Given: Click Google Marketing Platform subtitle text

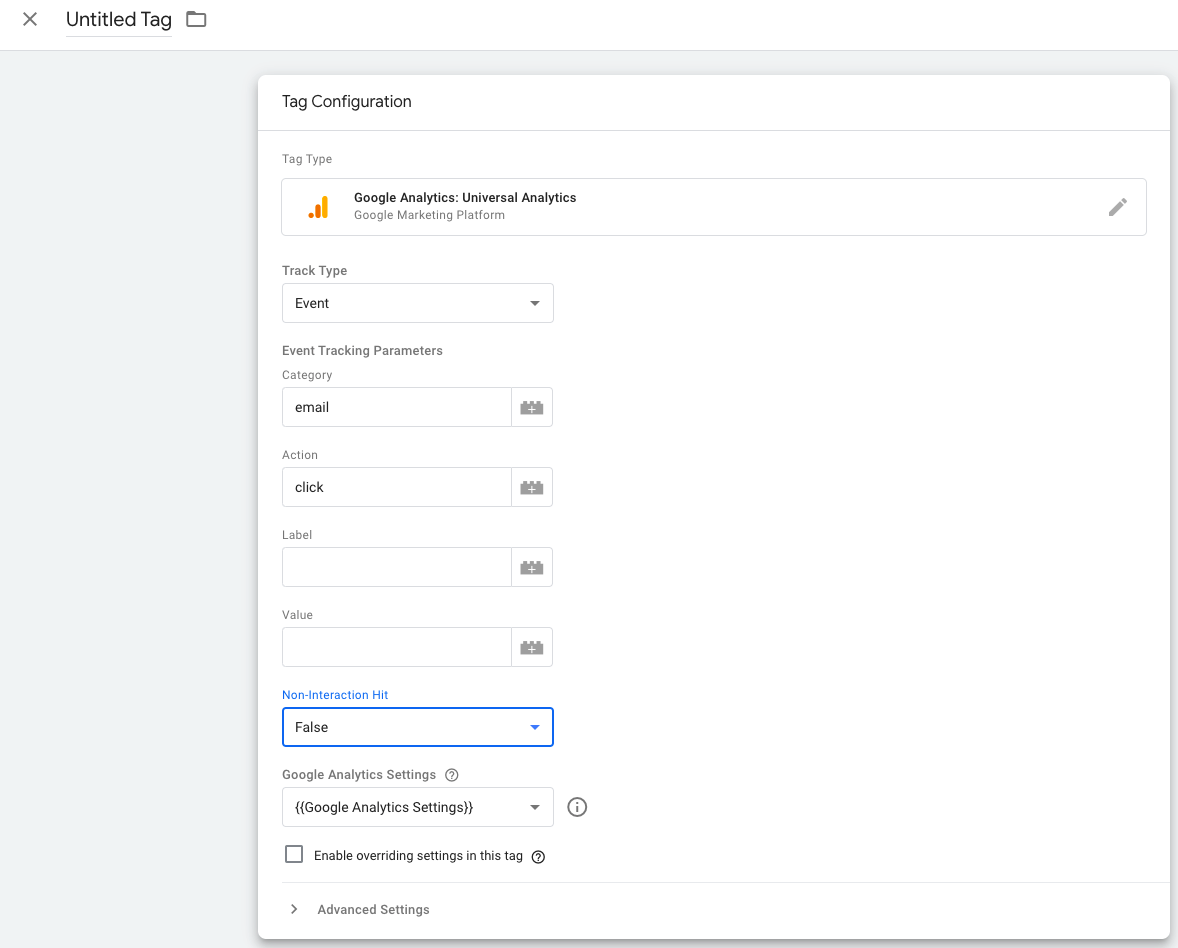Looking at the screenshot, I should click(429, 215).
